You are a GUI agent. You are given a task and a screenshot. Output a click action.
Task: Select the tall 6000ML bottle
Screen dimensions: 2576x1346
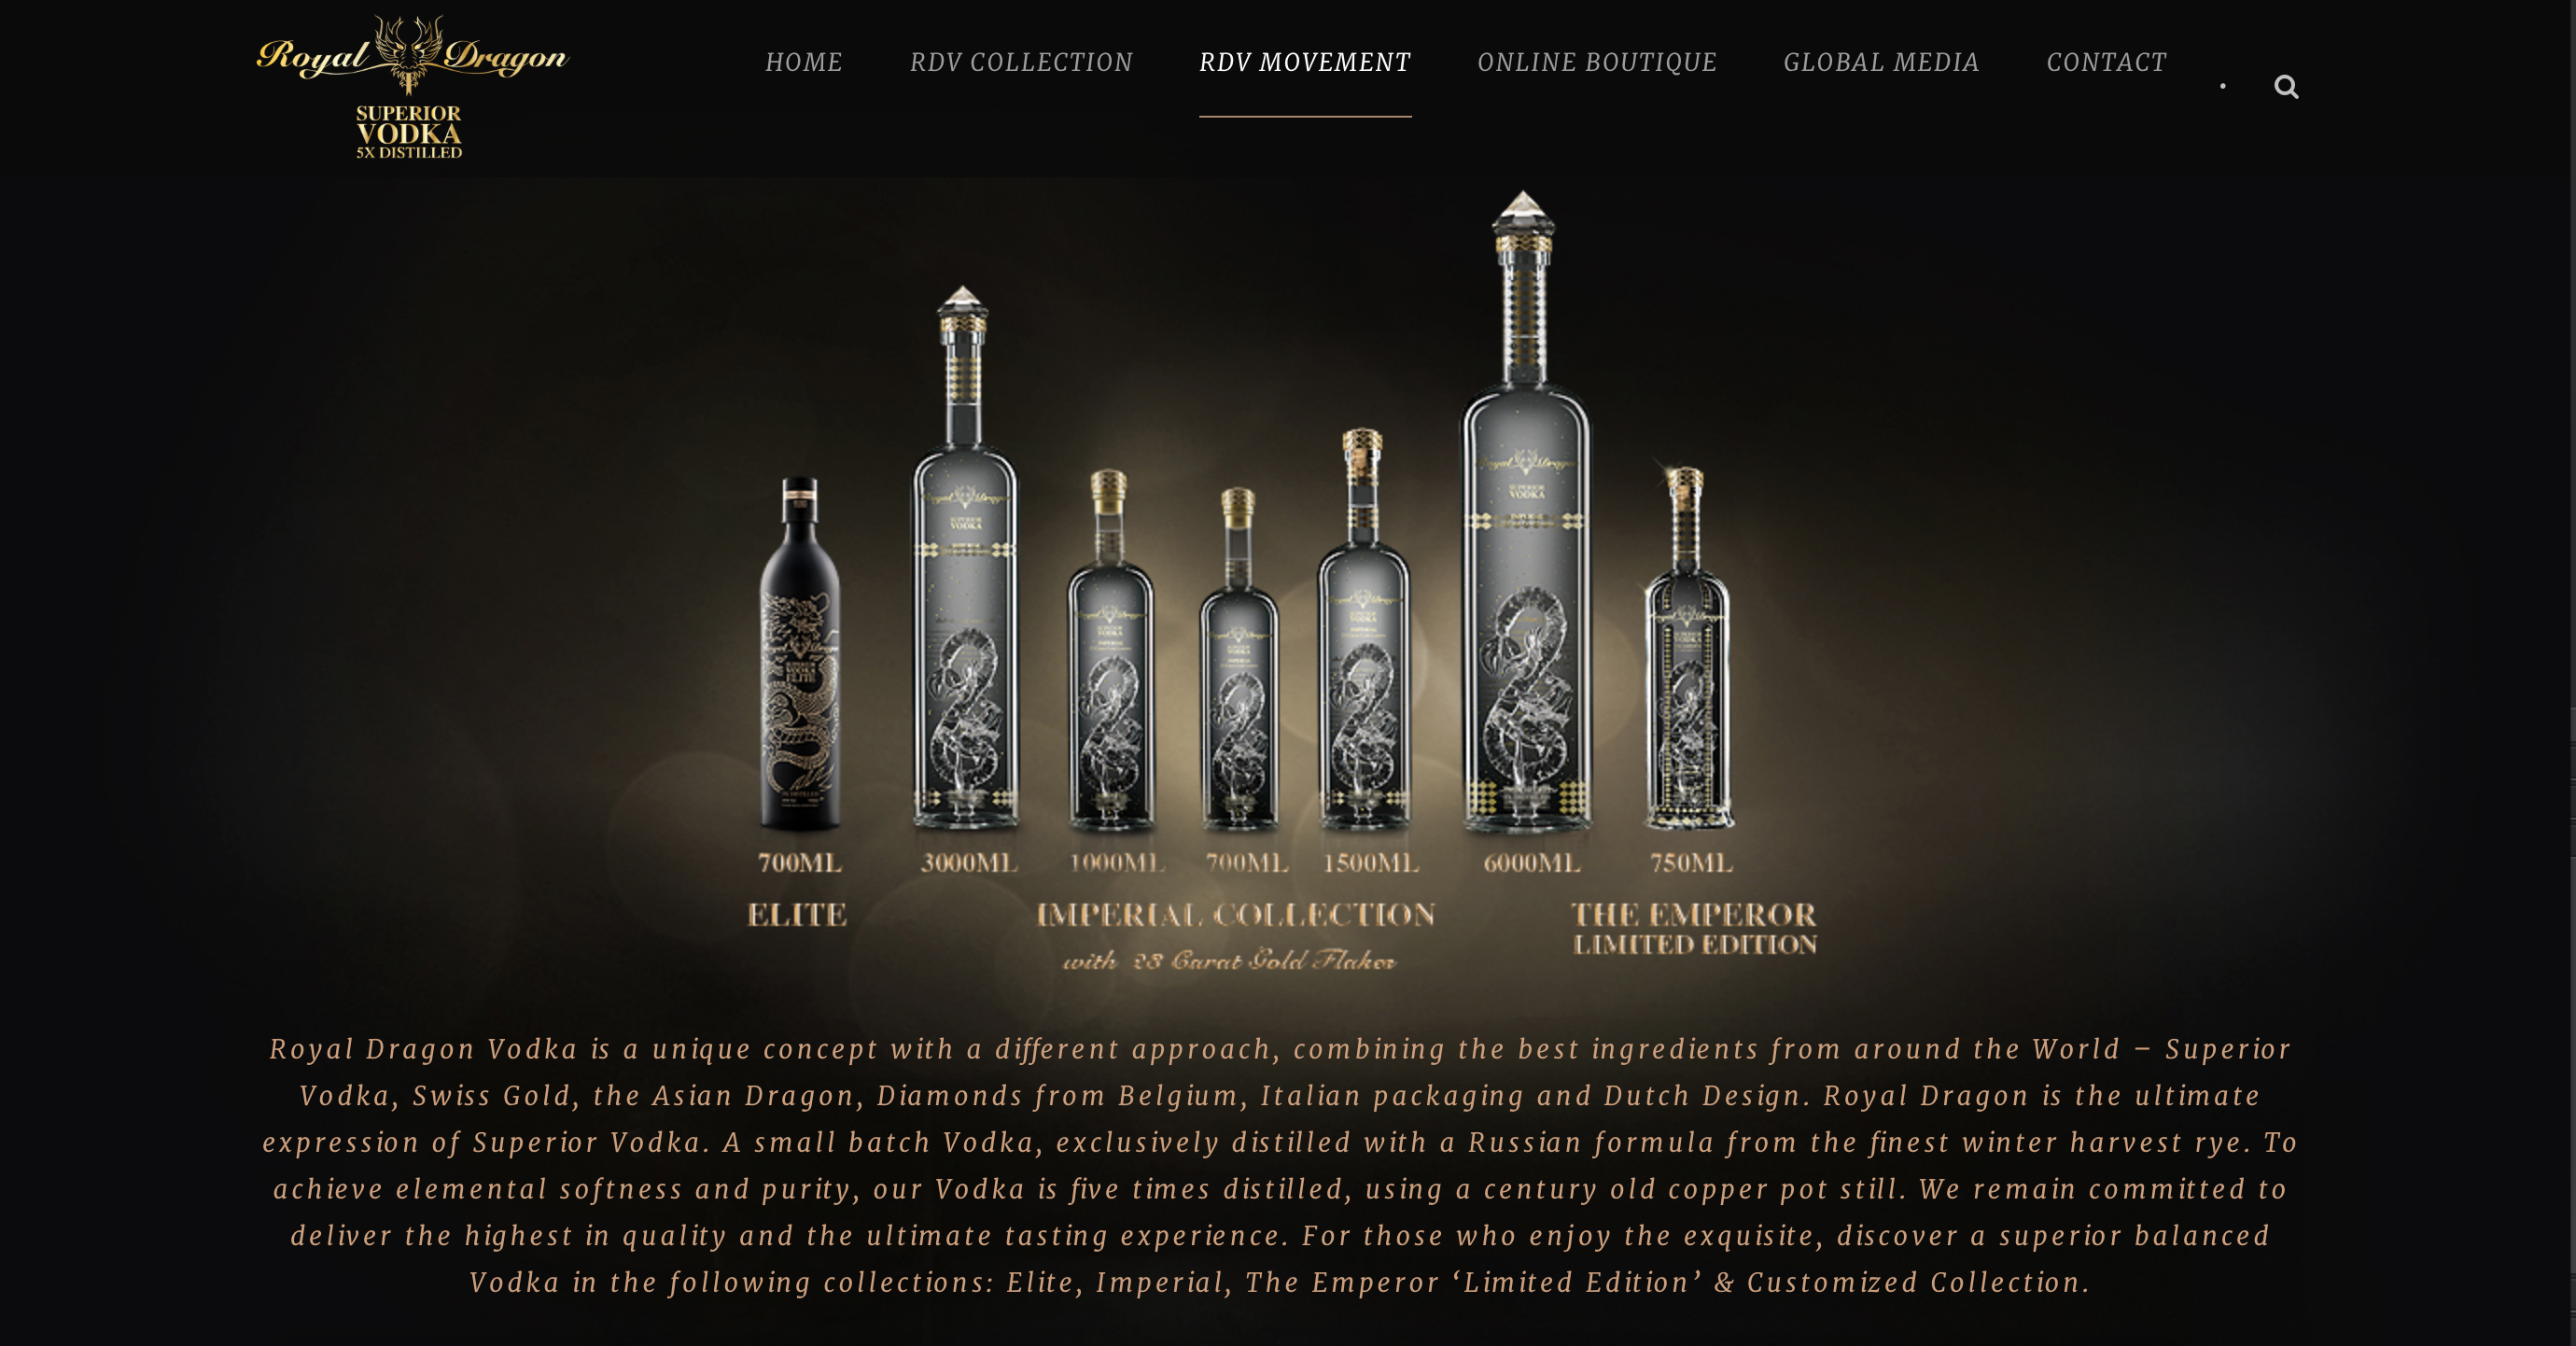(1525, 511)
